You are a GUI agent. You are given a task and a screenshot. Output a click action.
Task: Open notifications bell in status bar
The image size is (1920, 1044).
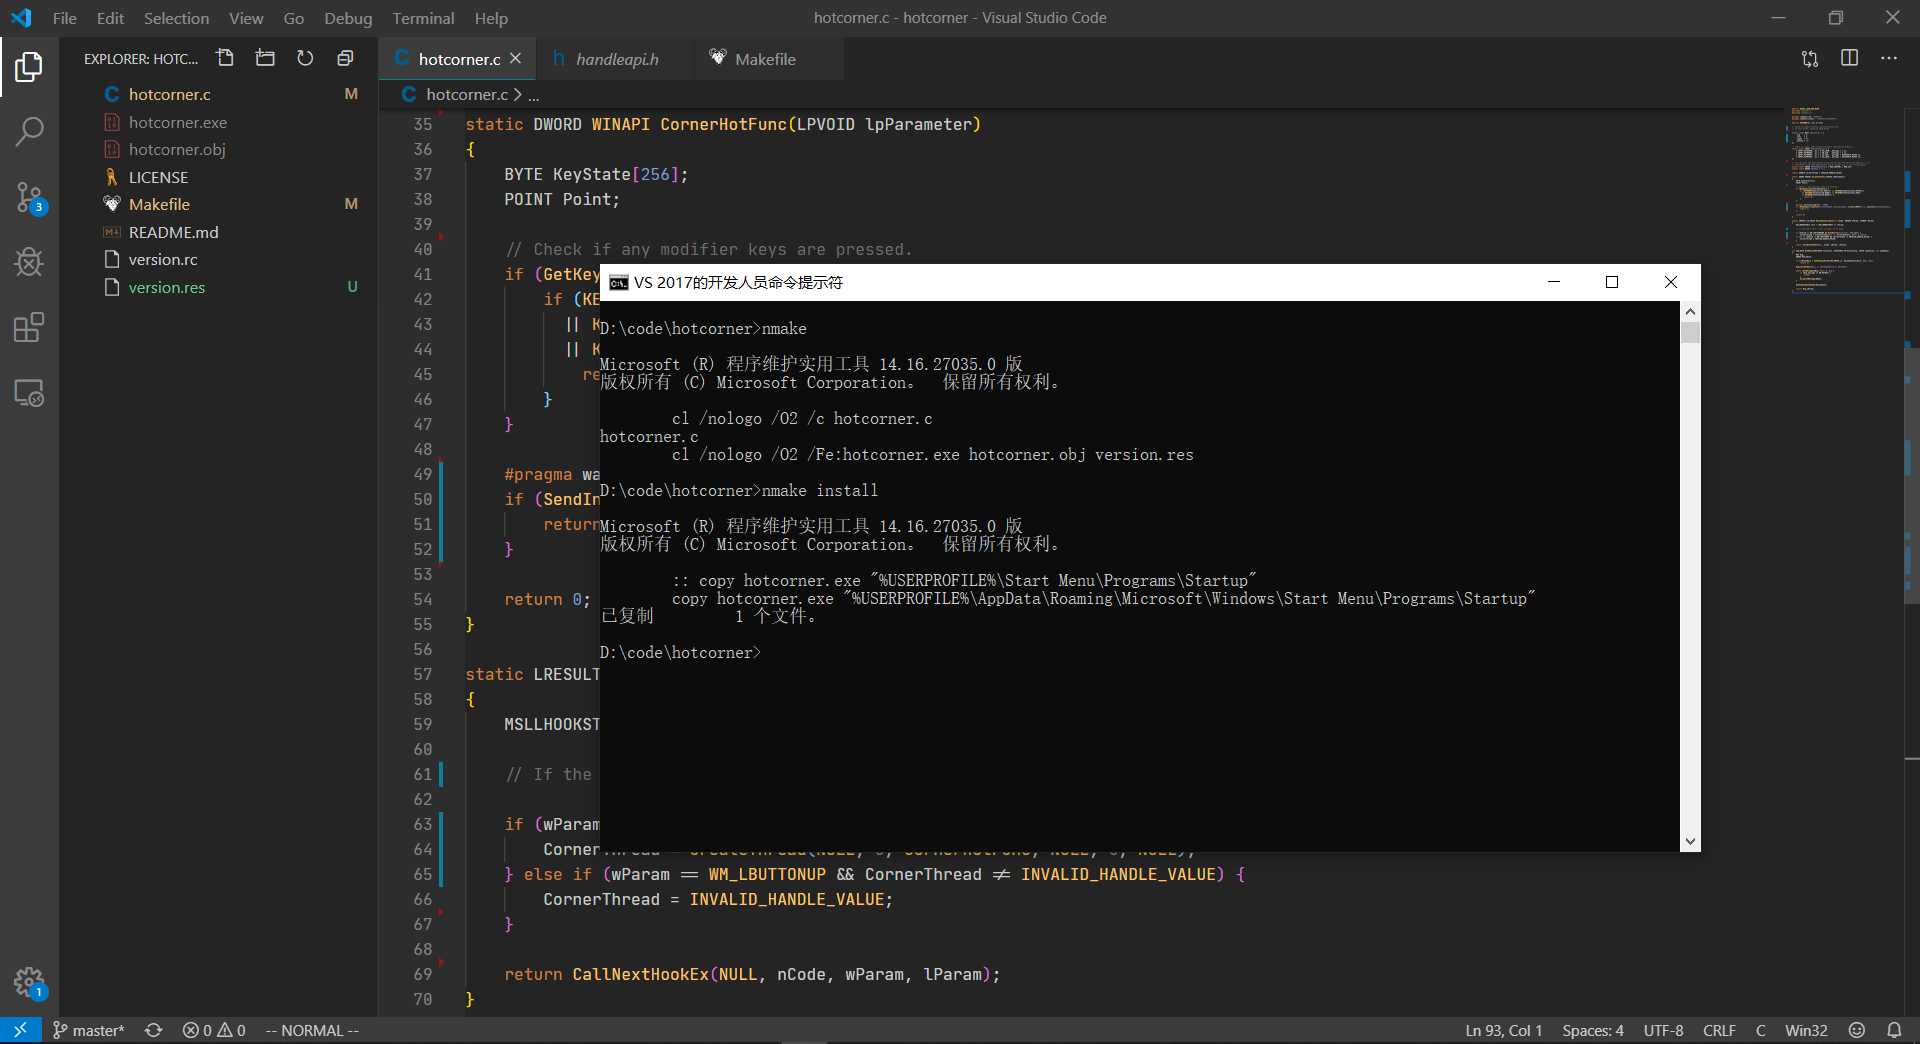click(x=1894, y=1030)
